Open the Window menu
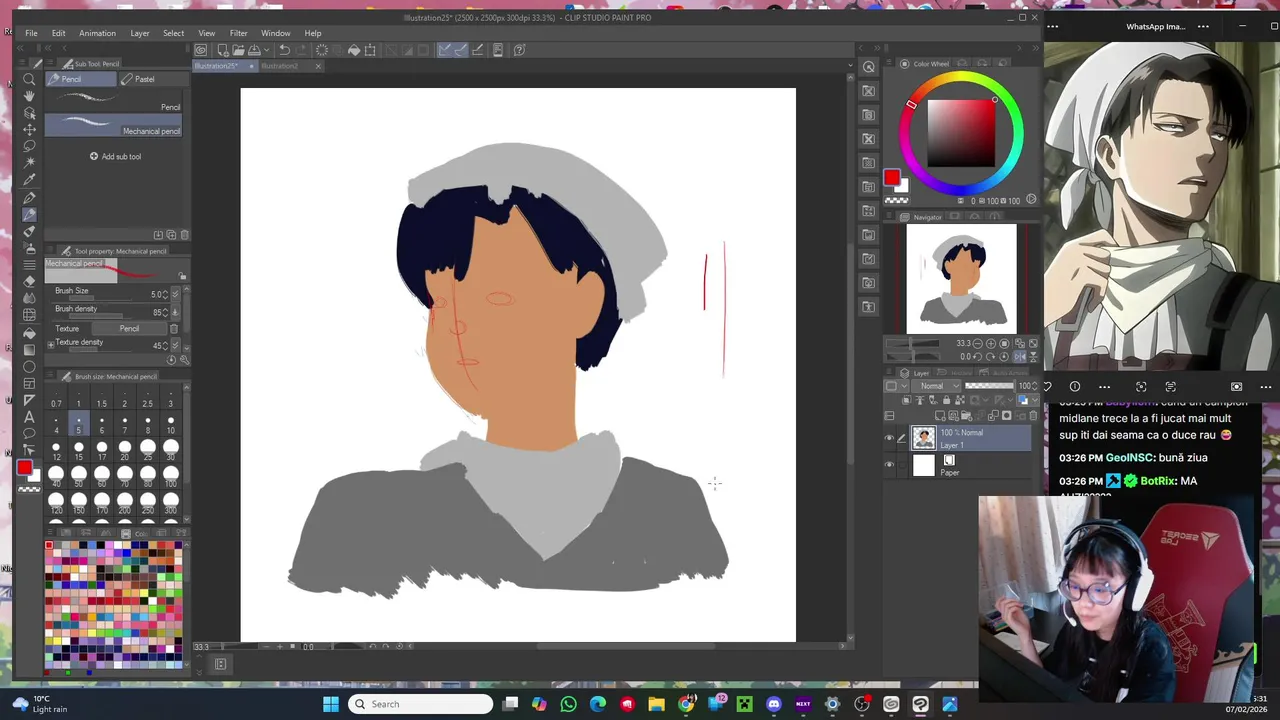 (x=276, y=33)
